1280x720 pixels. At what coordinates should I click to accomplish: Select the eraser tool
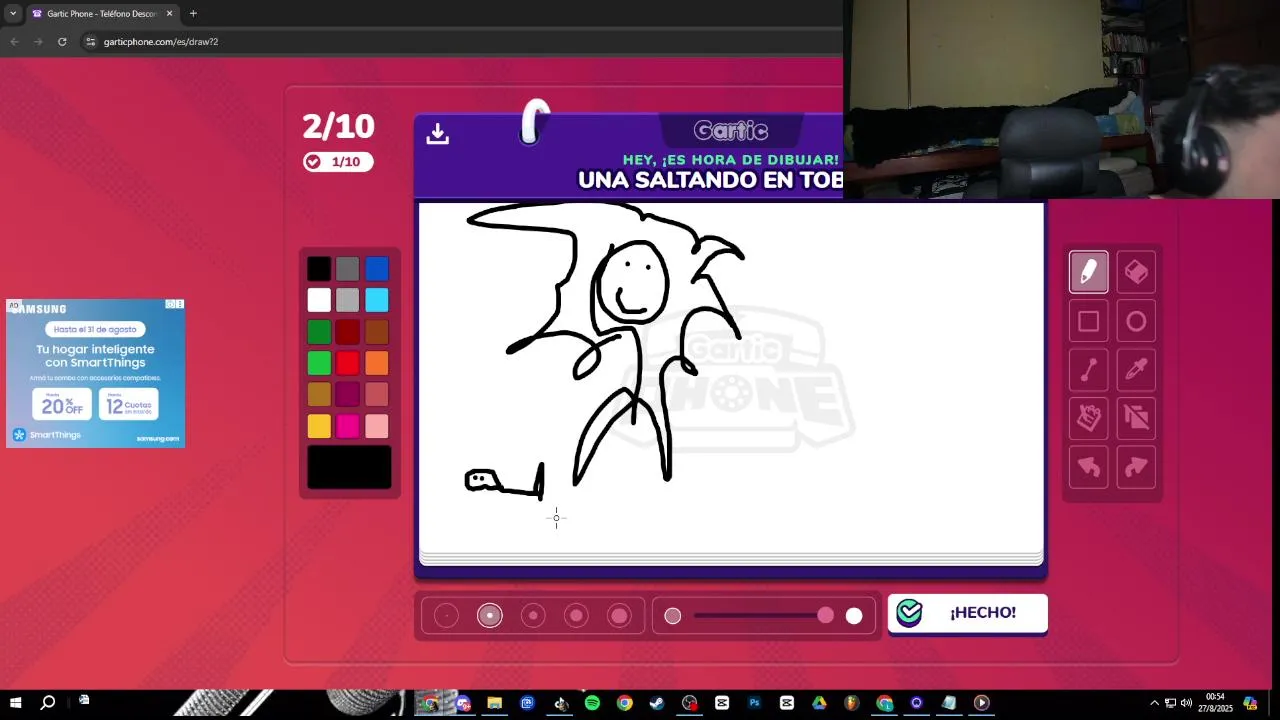1136,272
